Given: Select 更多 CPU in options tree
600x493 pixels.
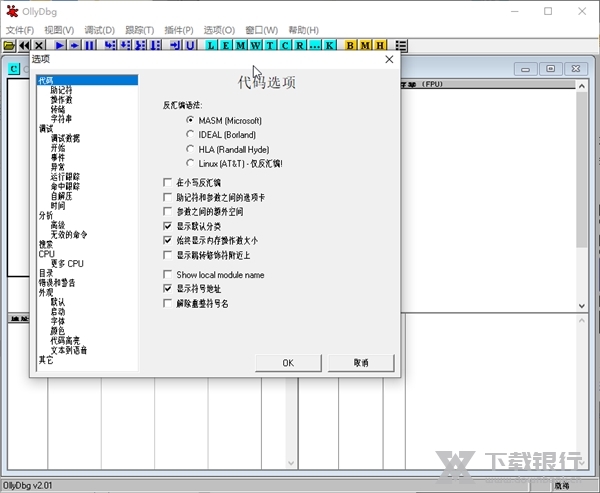Looking at the screenshot, I should pos(67,263).
